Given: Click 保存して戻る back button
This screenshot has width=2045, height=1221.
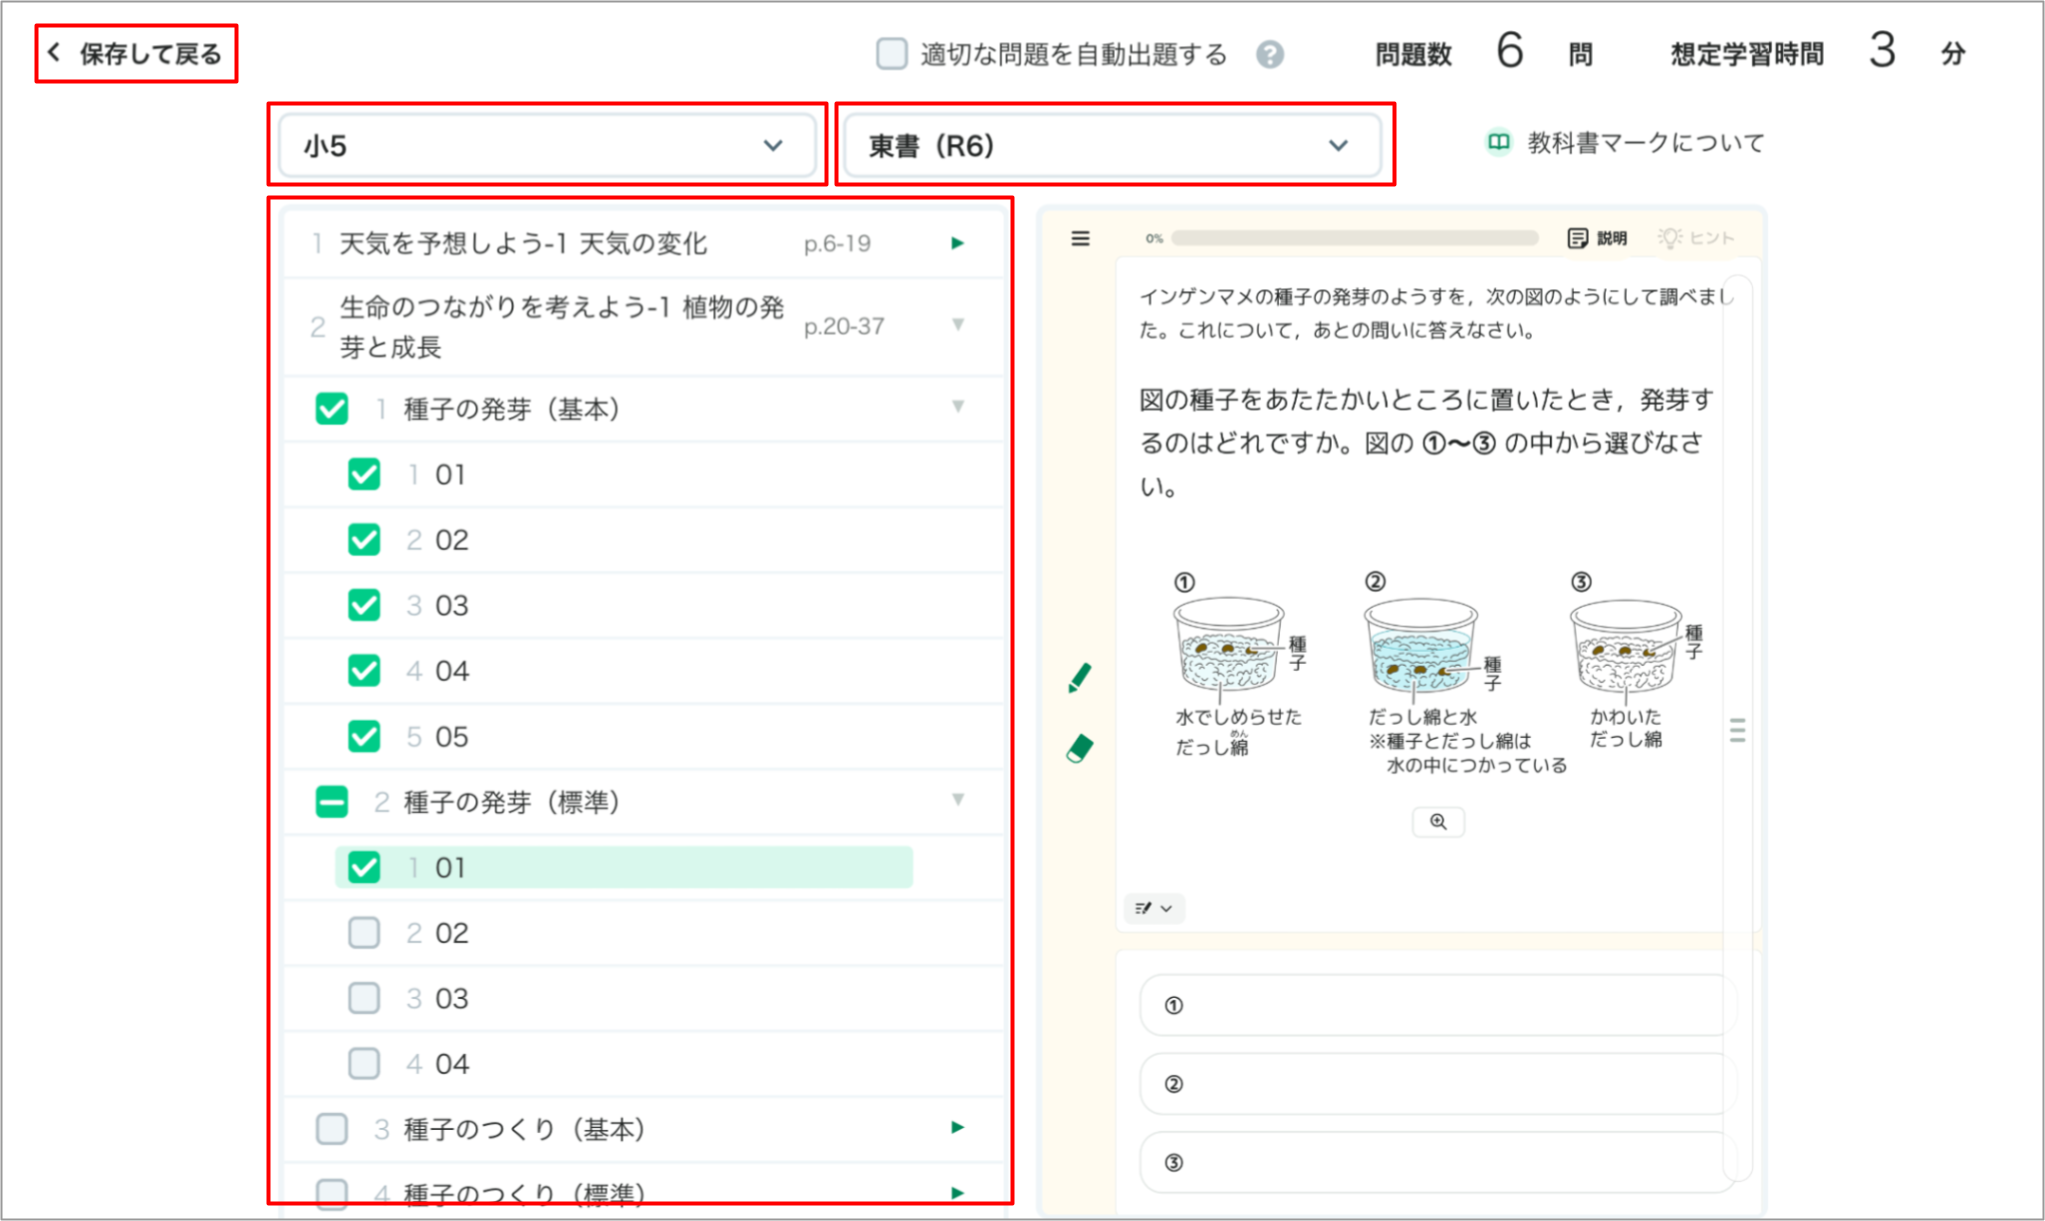Looking at the screenshot, I should pyautogui.click(x=136, y=54).
